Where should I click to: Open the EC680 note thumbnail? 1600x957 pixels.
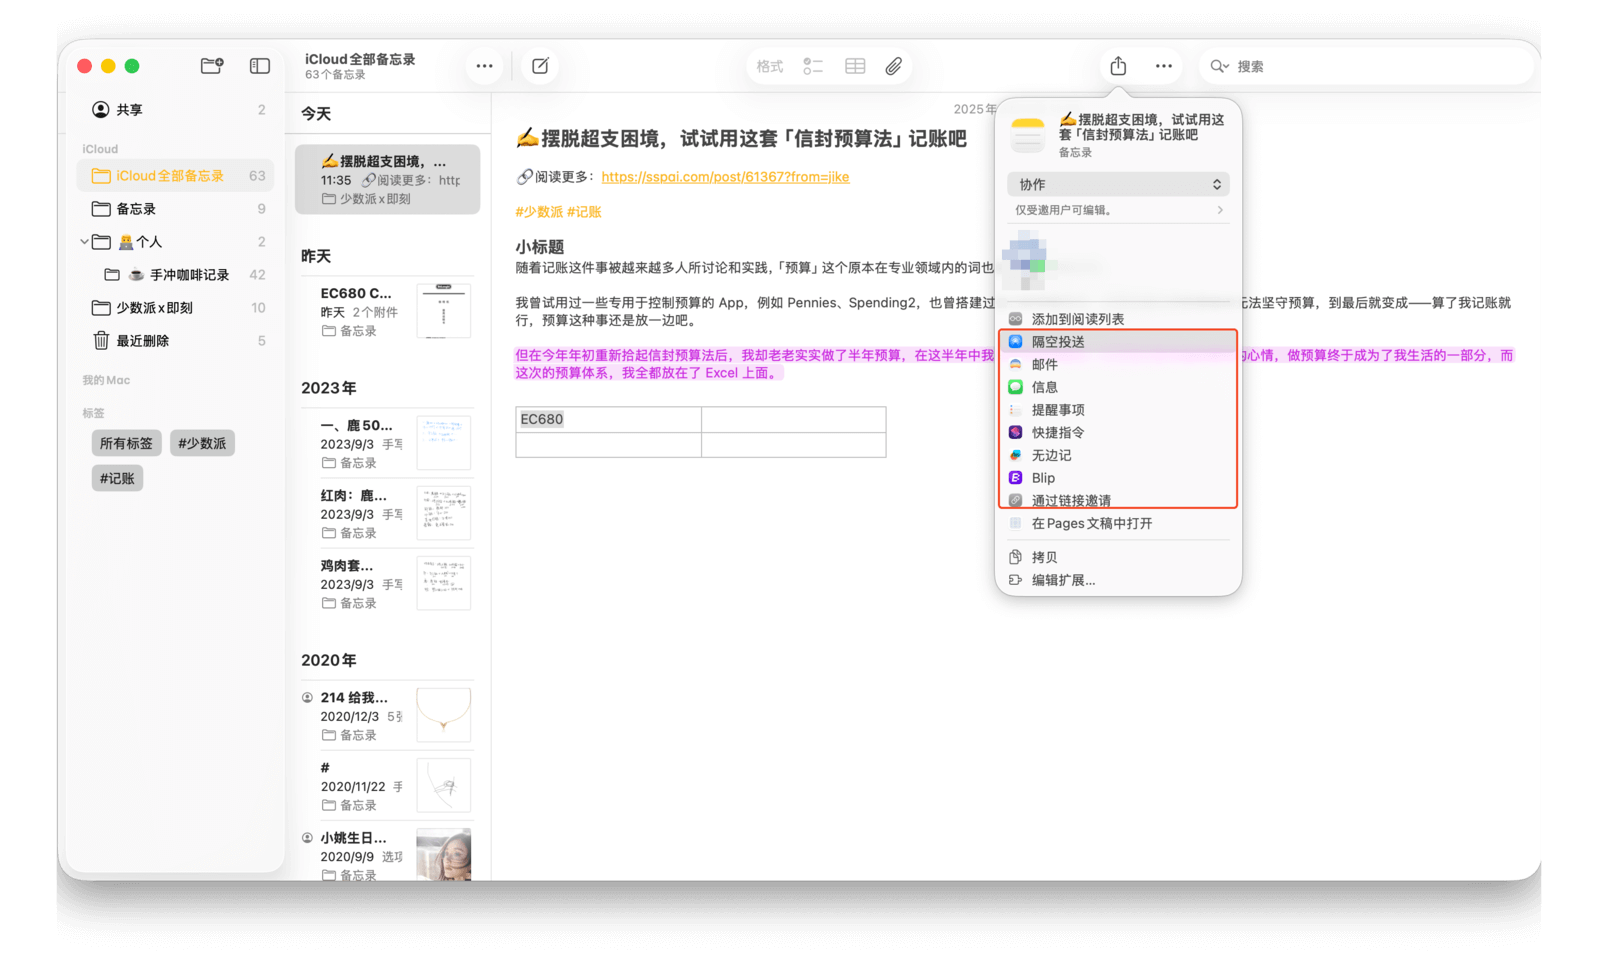443,311
